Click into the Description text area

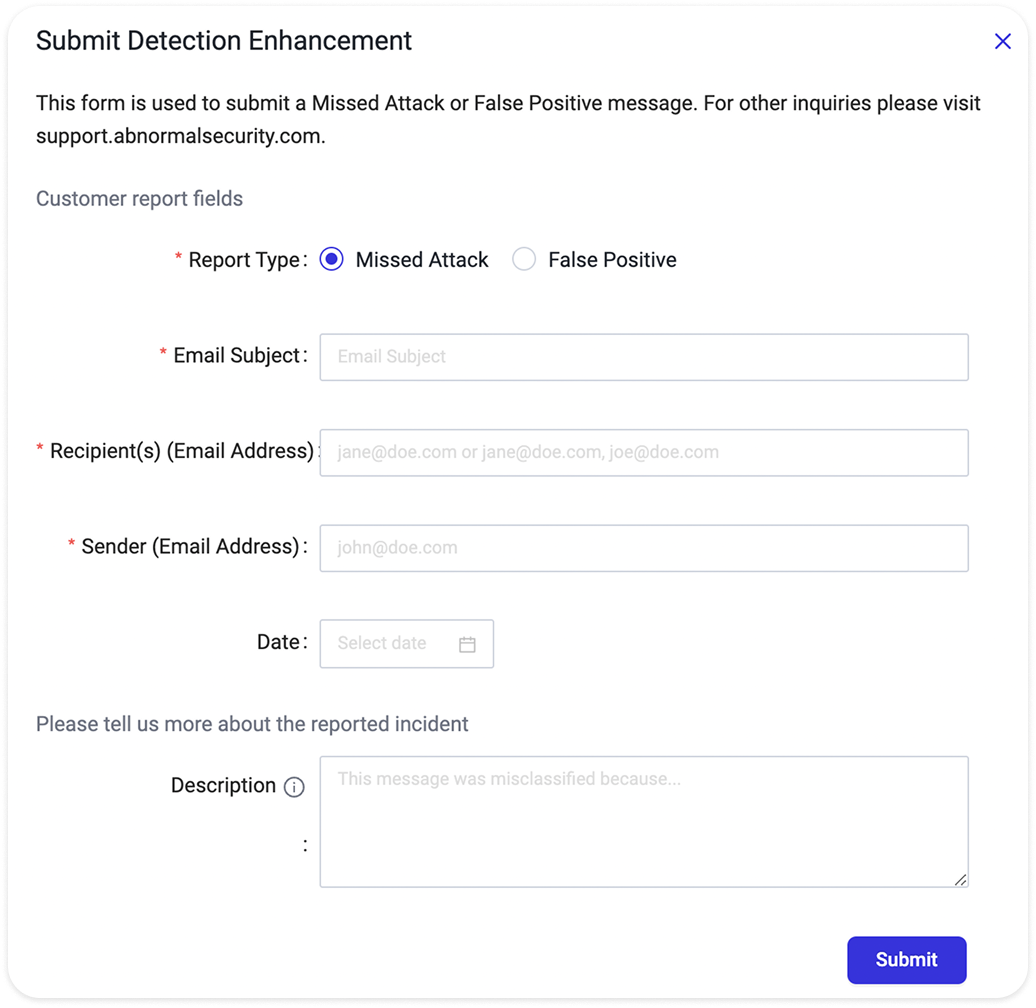pyautogui.click(x=644, y=822)
